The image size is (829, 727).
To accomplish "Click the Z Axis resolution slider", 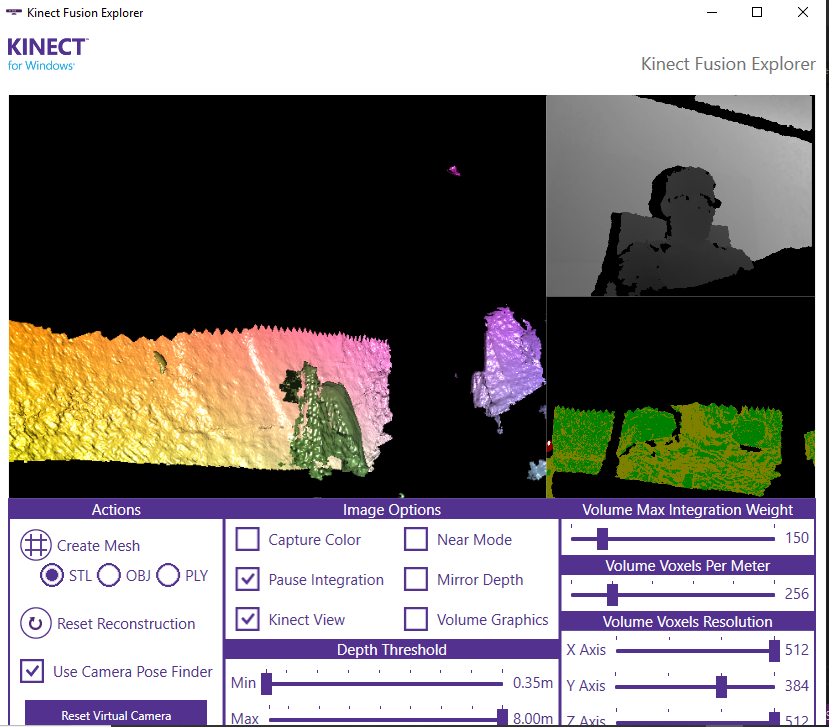I will click(697, 719).
